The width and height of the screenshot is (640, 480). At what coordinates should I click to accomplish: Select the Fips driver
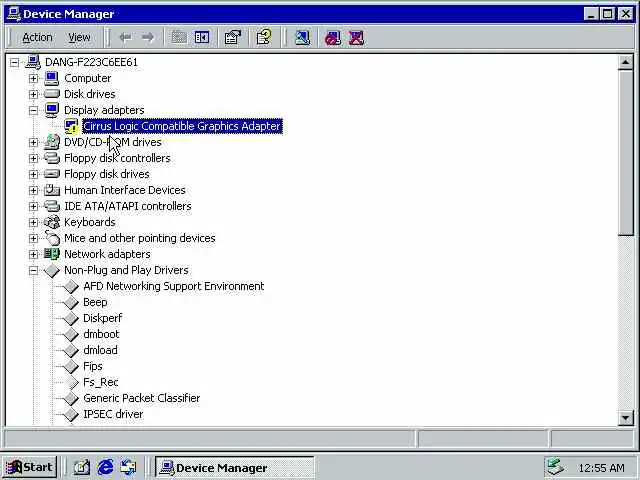(x=93, y=366)
